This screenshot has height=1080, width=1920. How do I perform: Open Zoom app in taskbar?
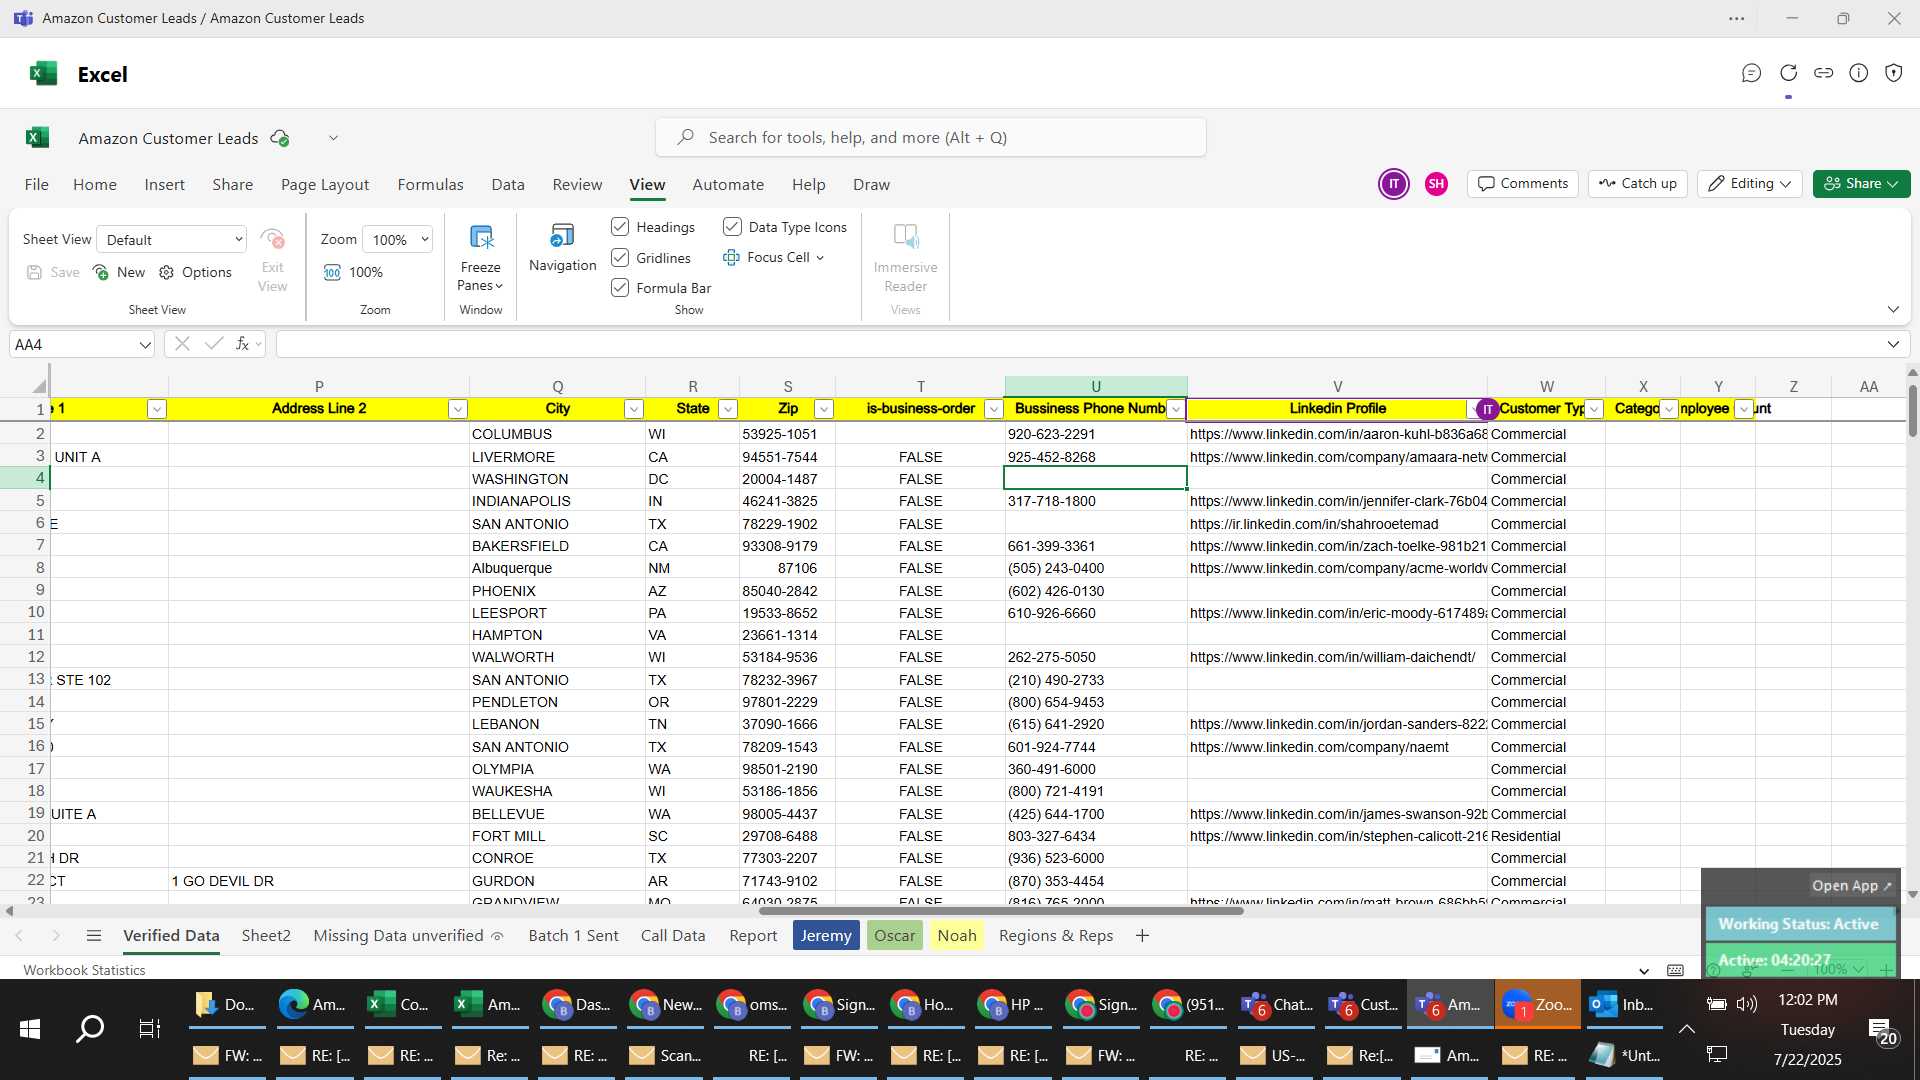pyautogui.click(x=1537, y=1004)
